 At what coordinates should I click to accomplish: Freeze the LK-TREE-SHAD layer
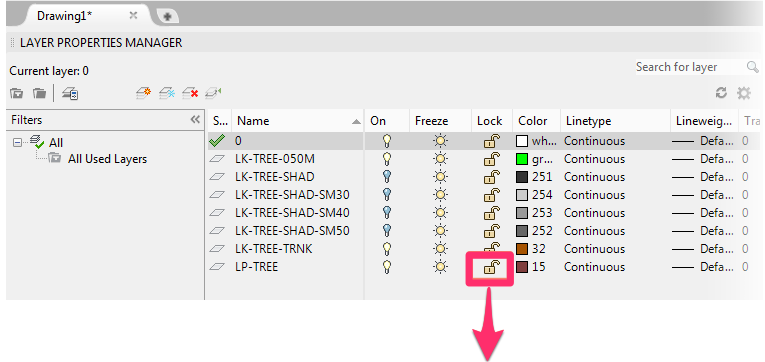(441, 177)
